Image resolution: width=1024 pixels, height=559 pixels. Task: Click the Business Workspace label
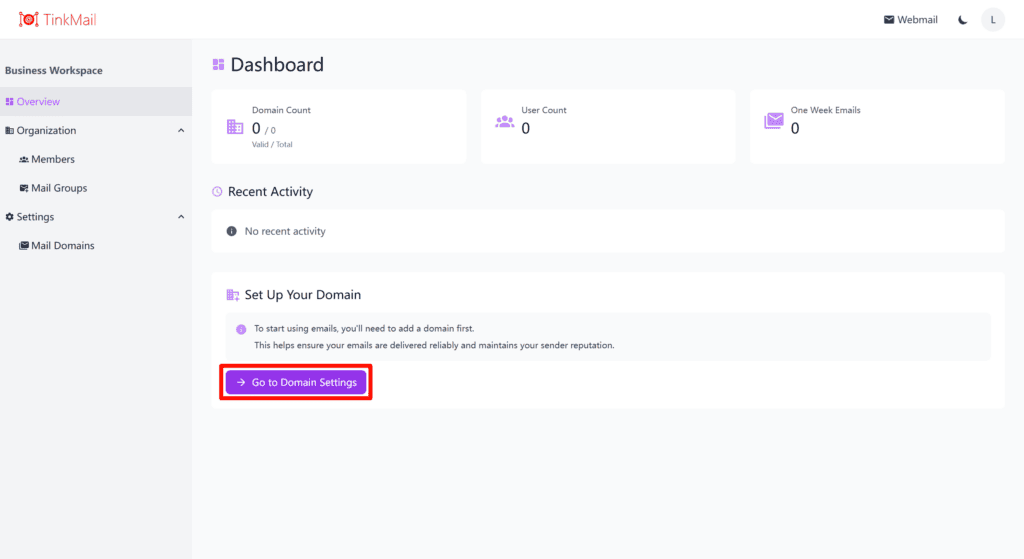point(54,71)
